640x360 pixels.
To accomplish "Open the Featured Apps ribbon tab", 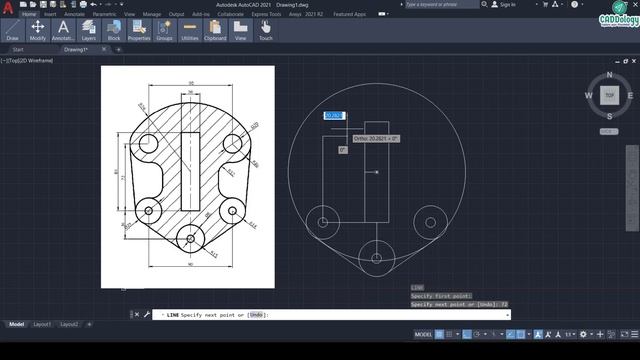I will coord(349,14).
